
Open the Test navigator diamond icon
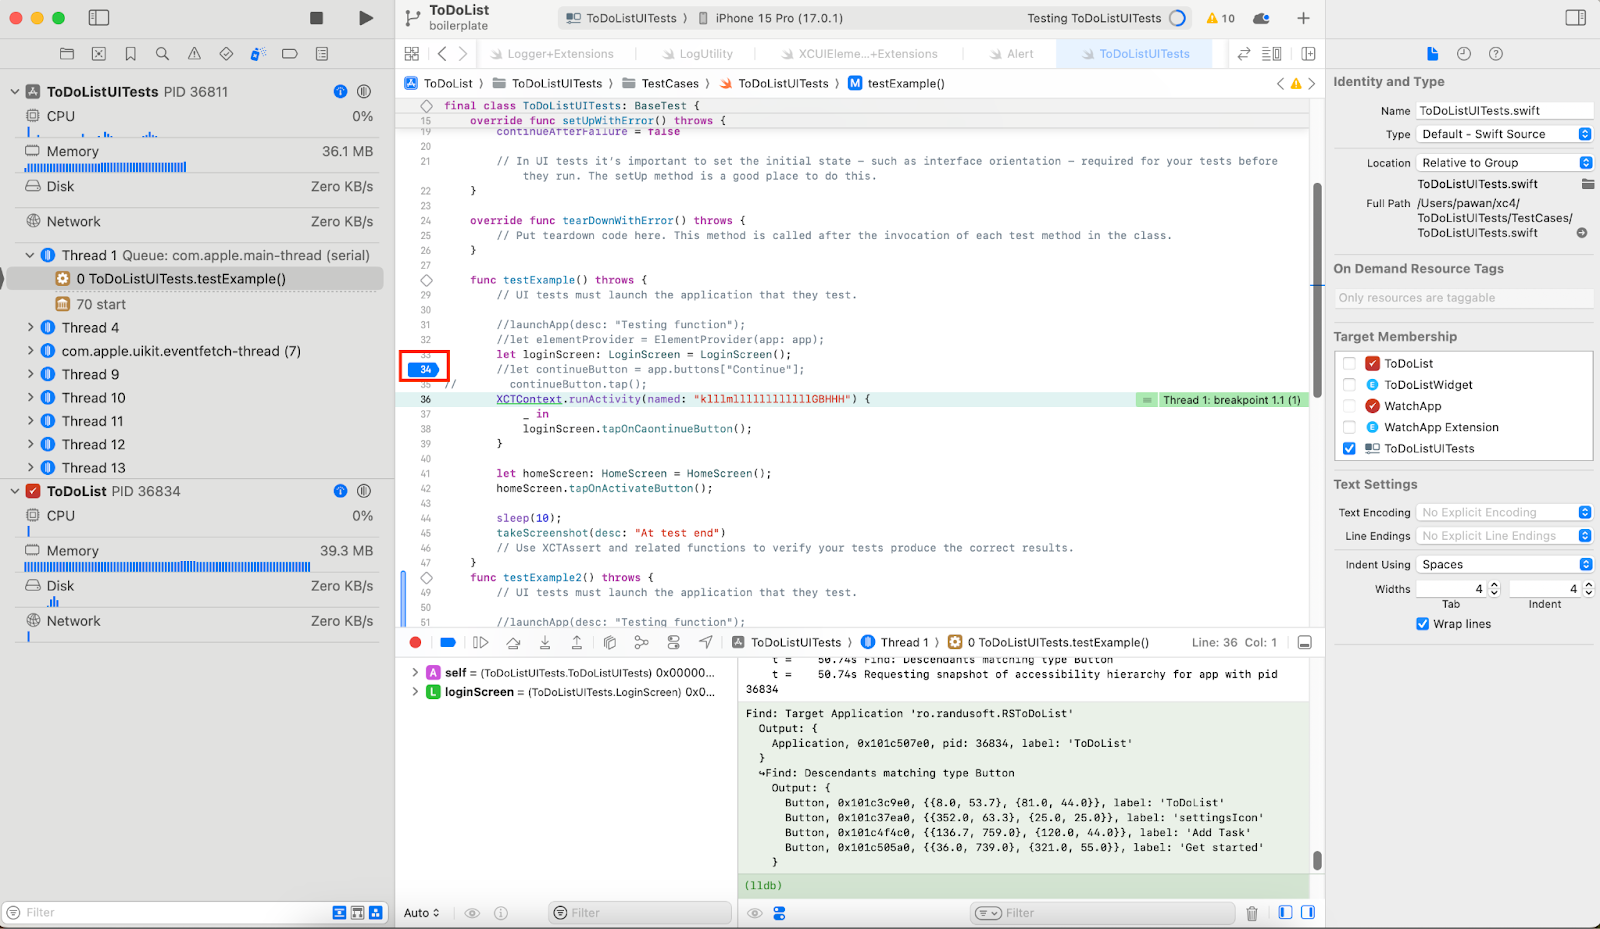(x=226, y=54)
